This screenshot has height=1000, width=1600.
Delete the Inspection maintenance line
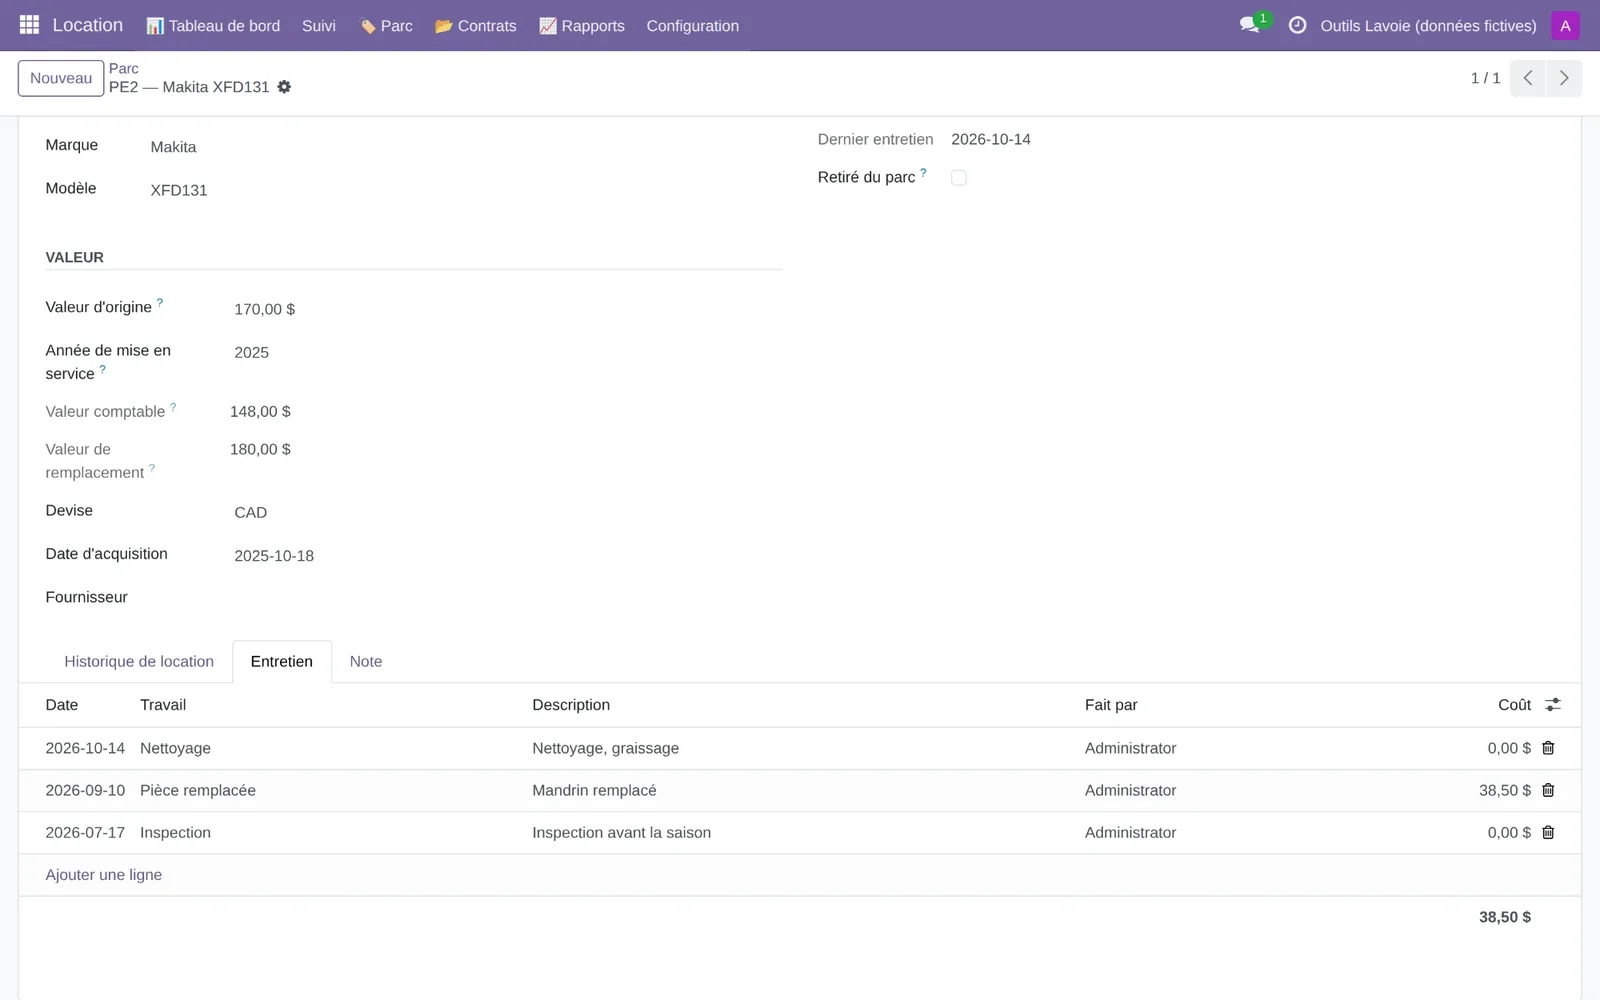[x=1548, y=832]
